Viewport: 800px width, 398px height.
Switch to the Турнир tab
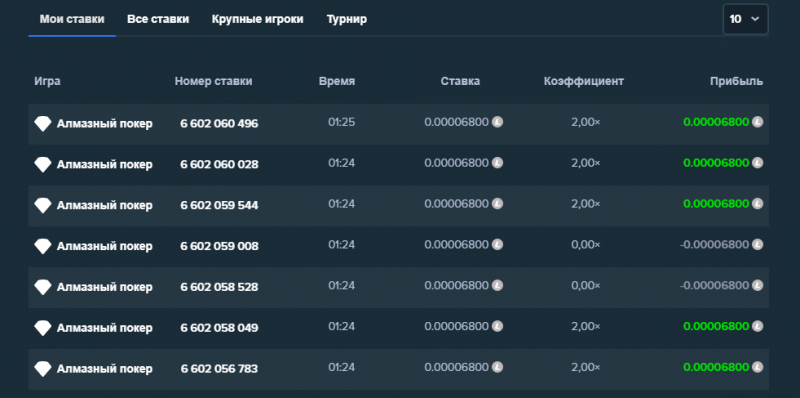tap(346, 19)
